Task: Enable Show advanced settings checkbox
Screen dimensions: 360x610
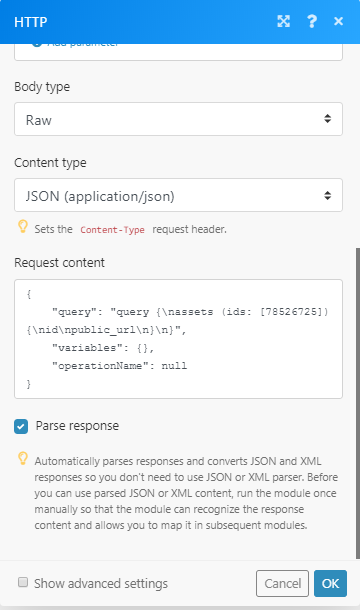Action: (23, 582)
